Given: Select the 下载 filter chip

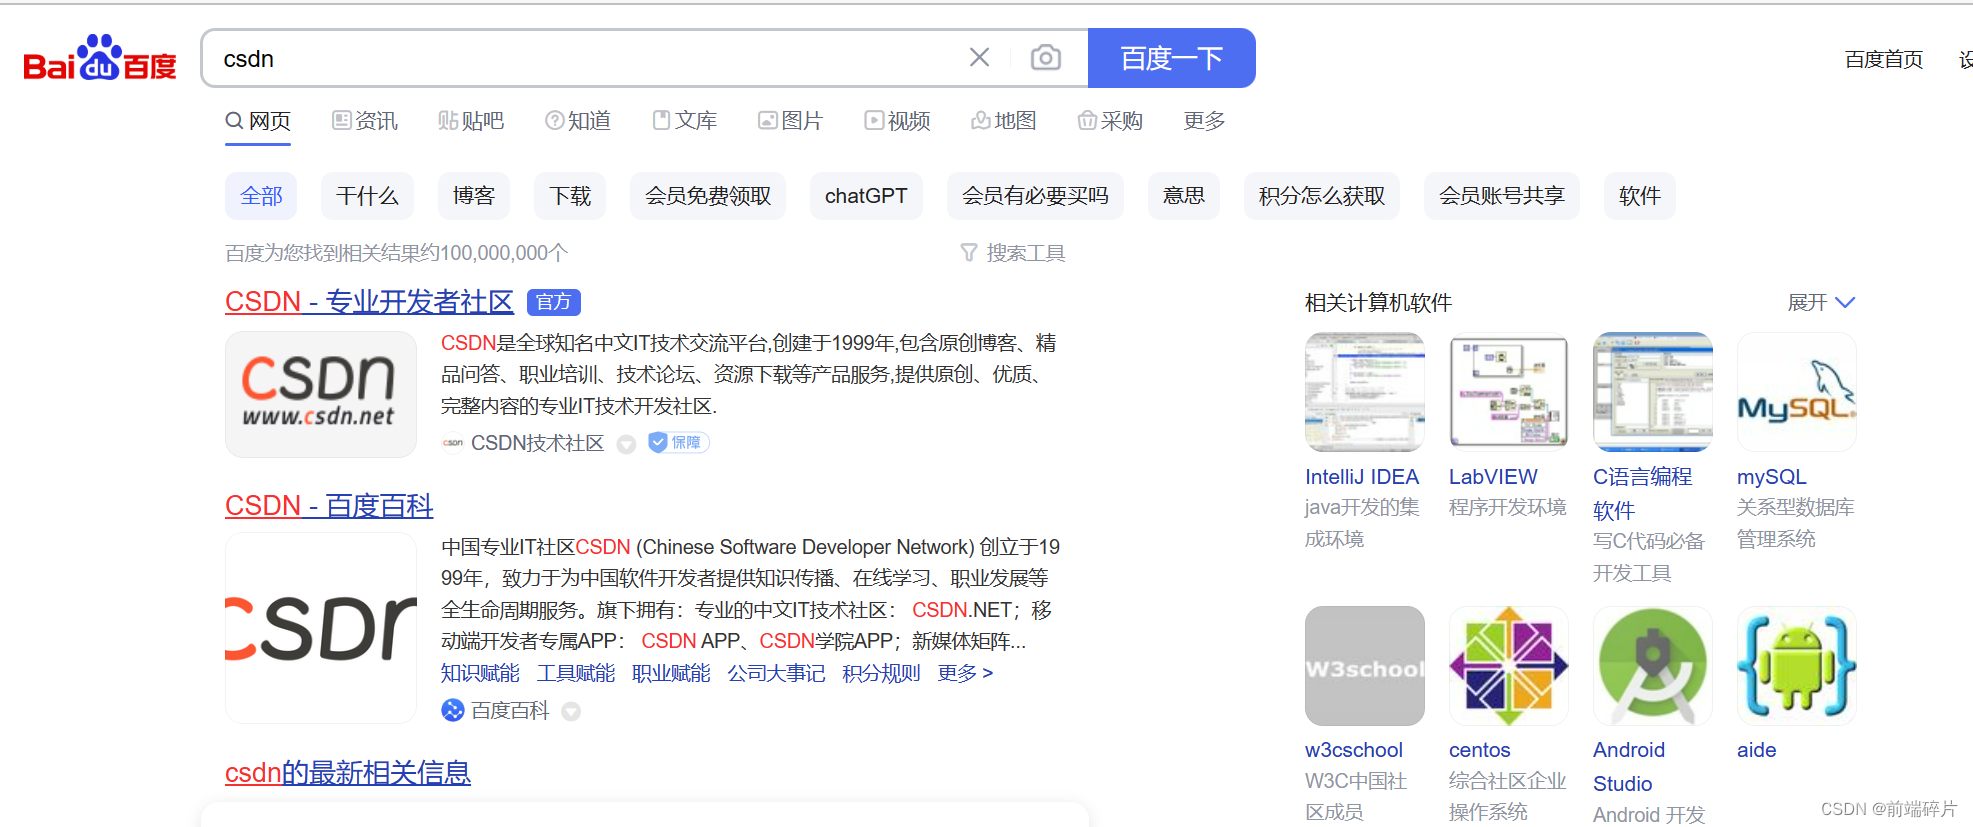Looking at the screenshot, I should [570, 196].
